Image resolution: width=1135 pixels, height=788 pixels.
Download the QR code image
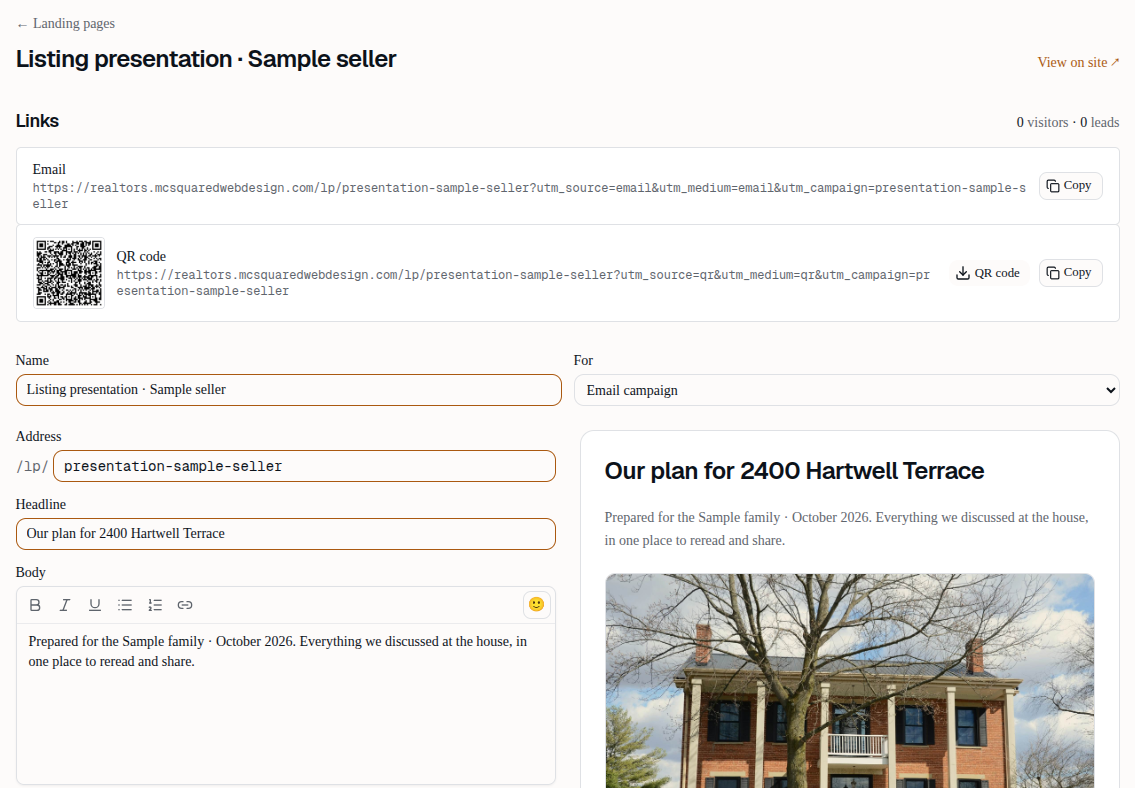(x=988, y=273)
